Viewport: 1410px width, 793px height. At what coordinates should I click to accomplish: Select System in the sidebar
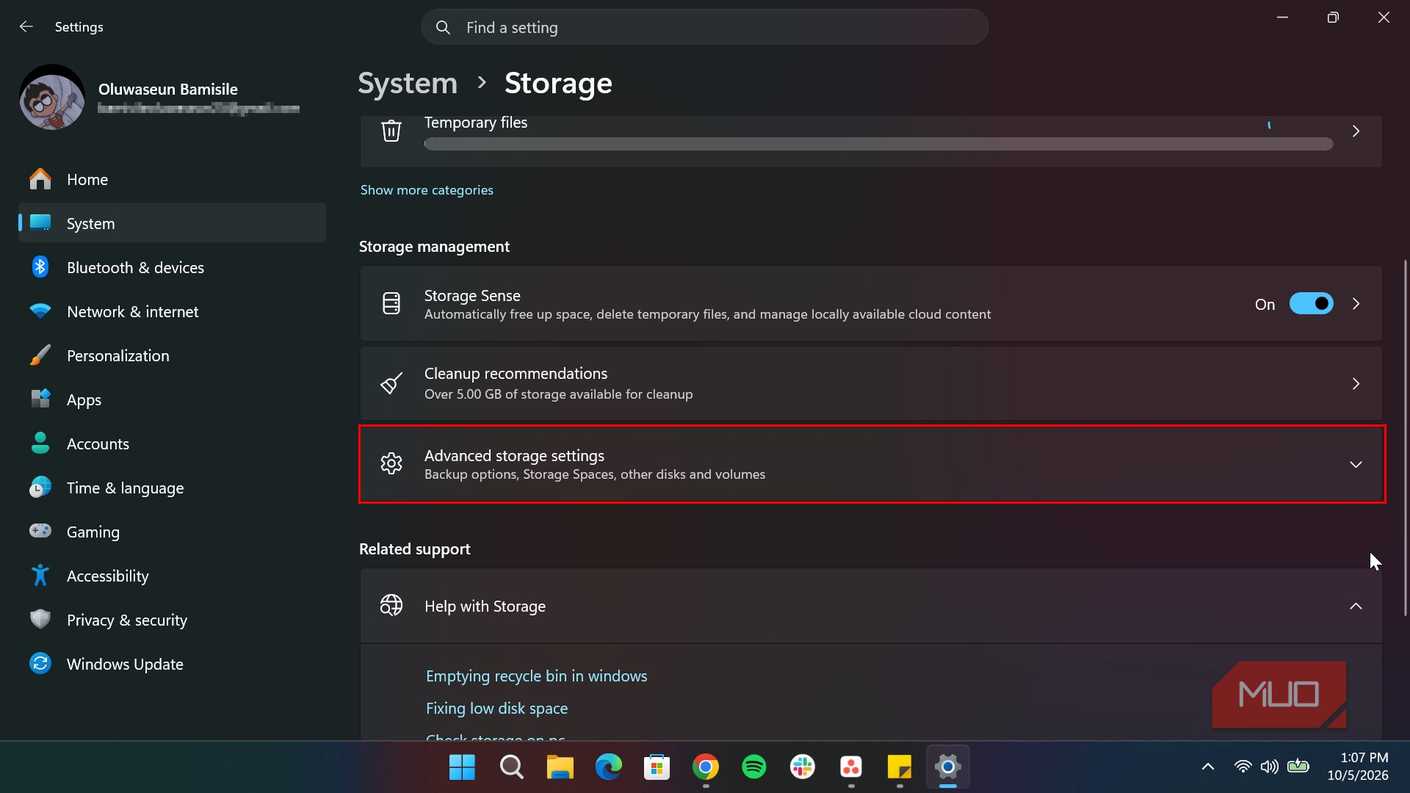[172, 223]
